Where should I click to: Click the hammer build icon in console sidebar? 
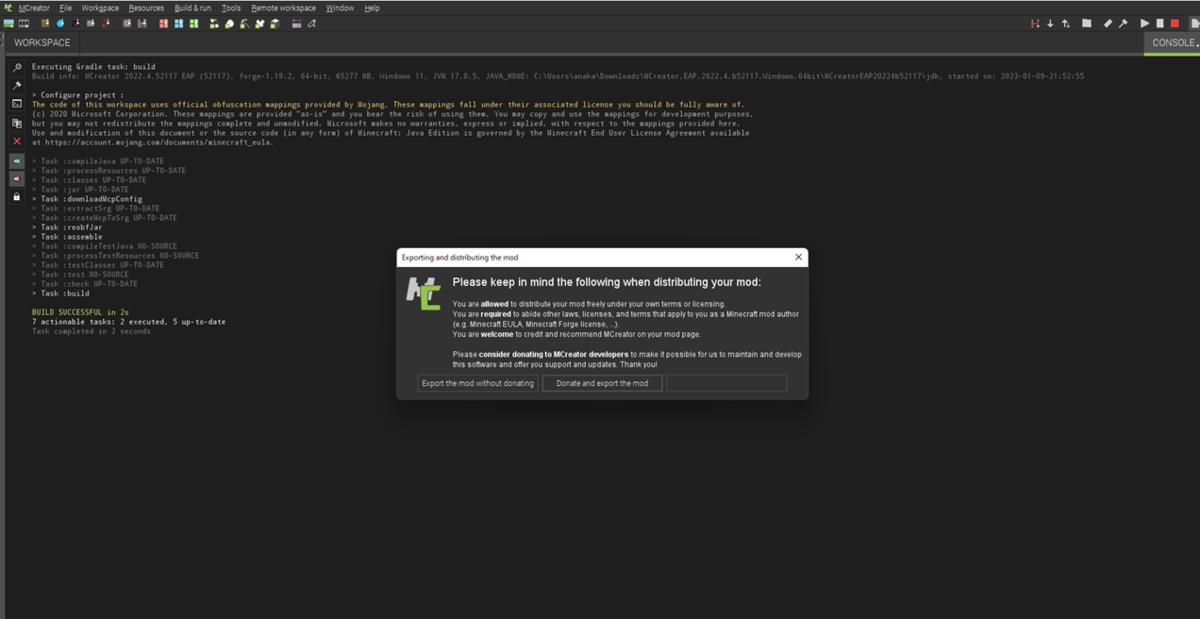pyautogui.click(x=16, y=86)
